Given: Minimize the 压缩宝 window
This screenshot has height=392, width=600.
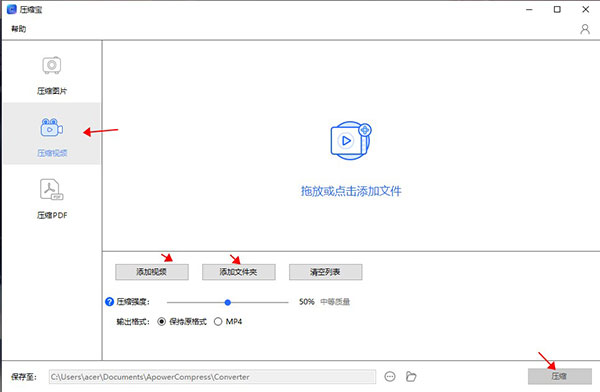Looking at the screenshot, I should [x=529, y=10].
